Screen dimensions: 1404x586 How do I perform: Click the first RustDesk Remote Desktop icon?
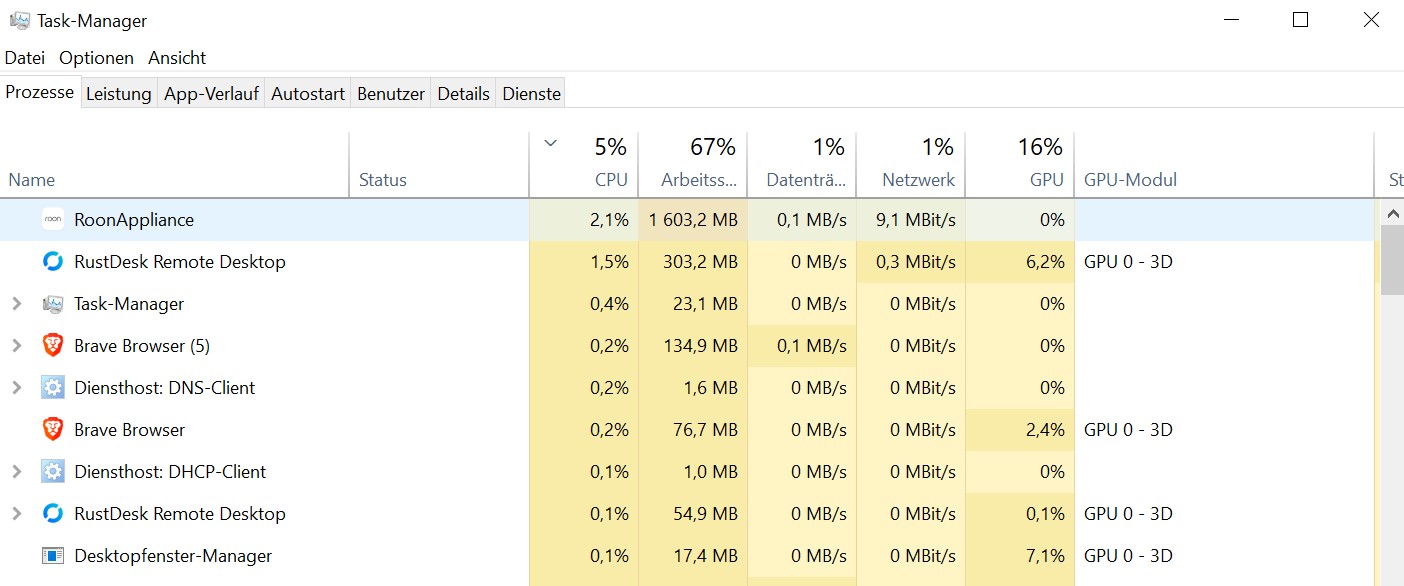coord(53,262)
